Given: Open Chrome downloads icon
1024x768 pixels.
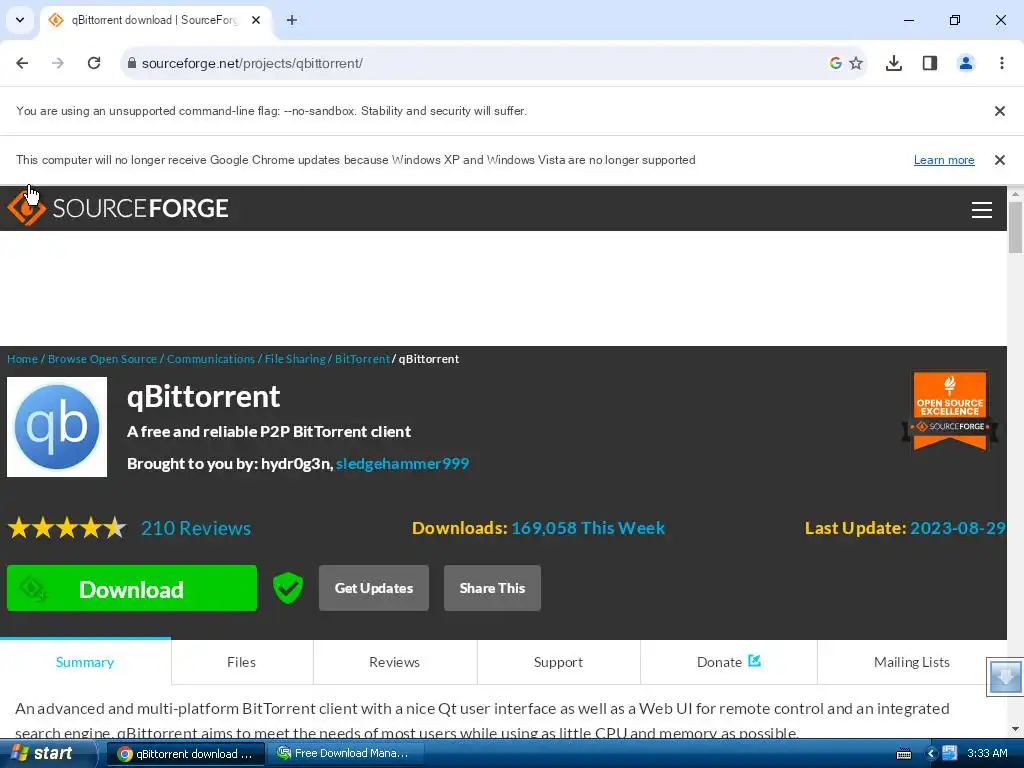Looking at the screenshot, I should click(894, 63).
